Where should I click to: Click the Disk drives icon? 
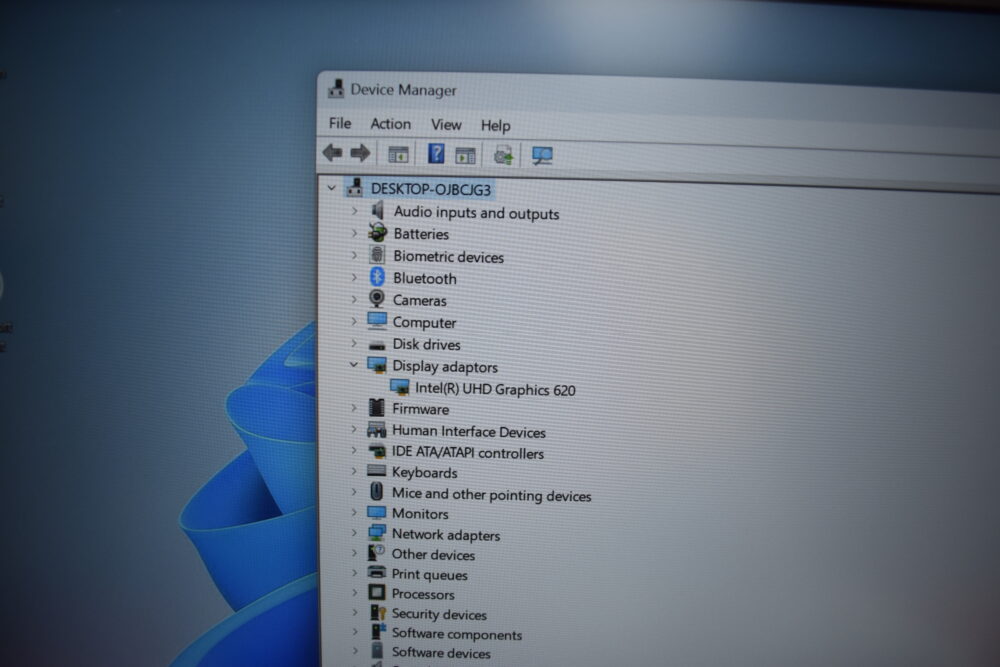click(377, 345)
